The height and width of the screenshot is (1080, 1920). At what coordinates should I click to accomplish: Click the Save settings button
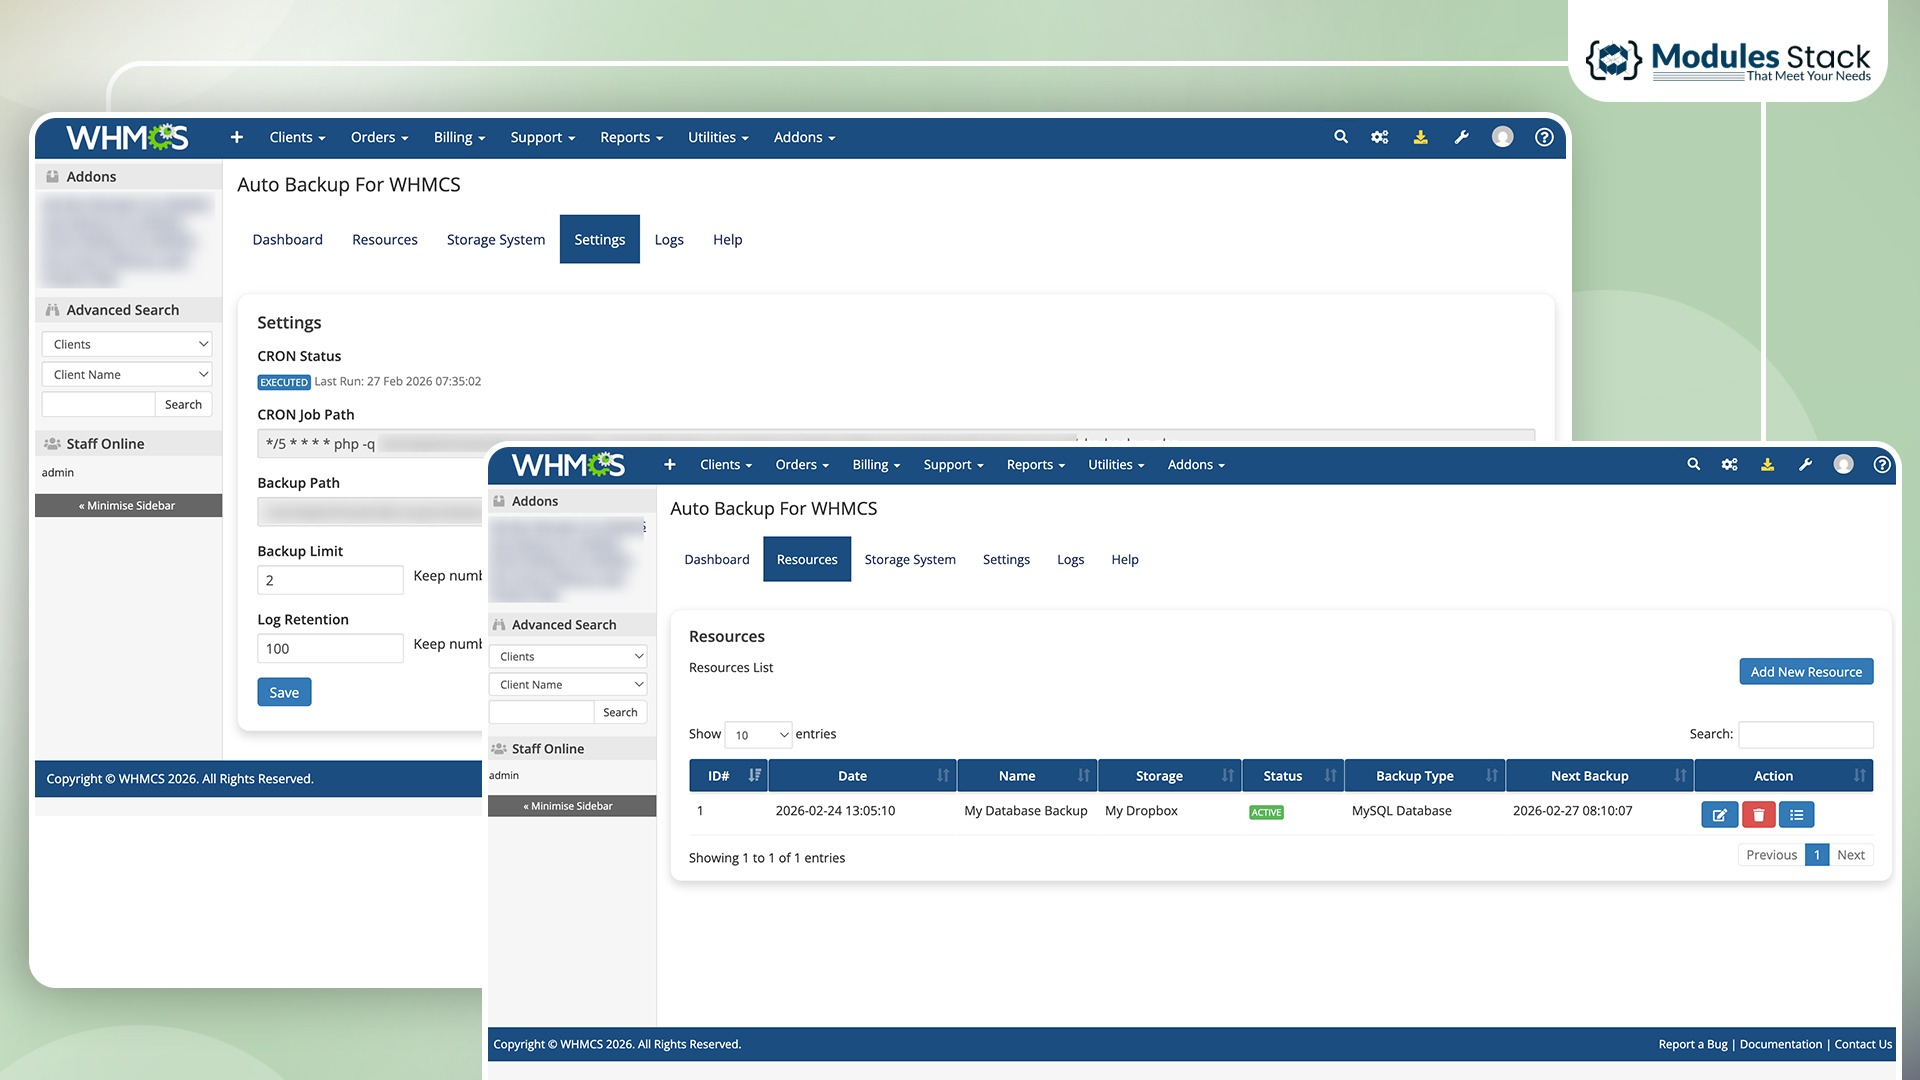(284, 692)
